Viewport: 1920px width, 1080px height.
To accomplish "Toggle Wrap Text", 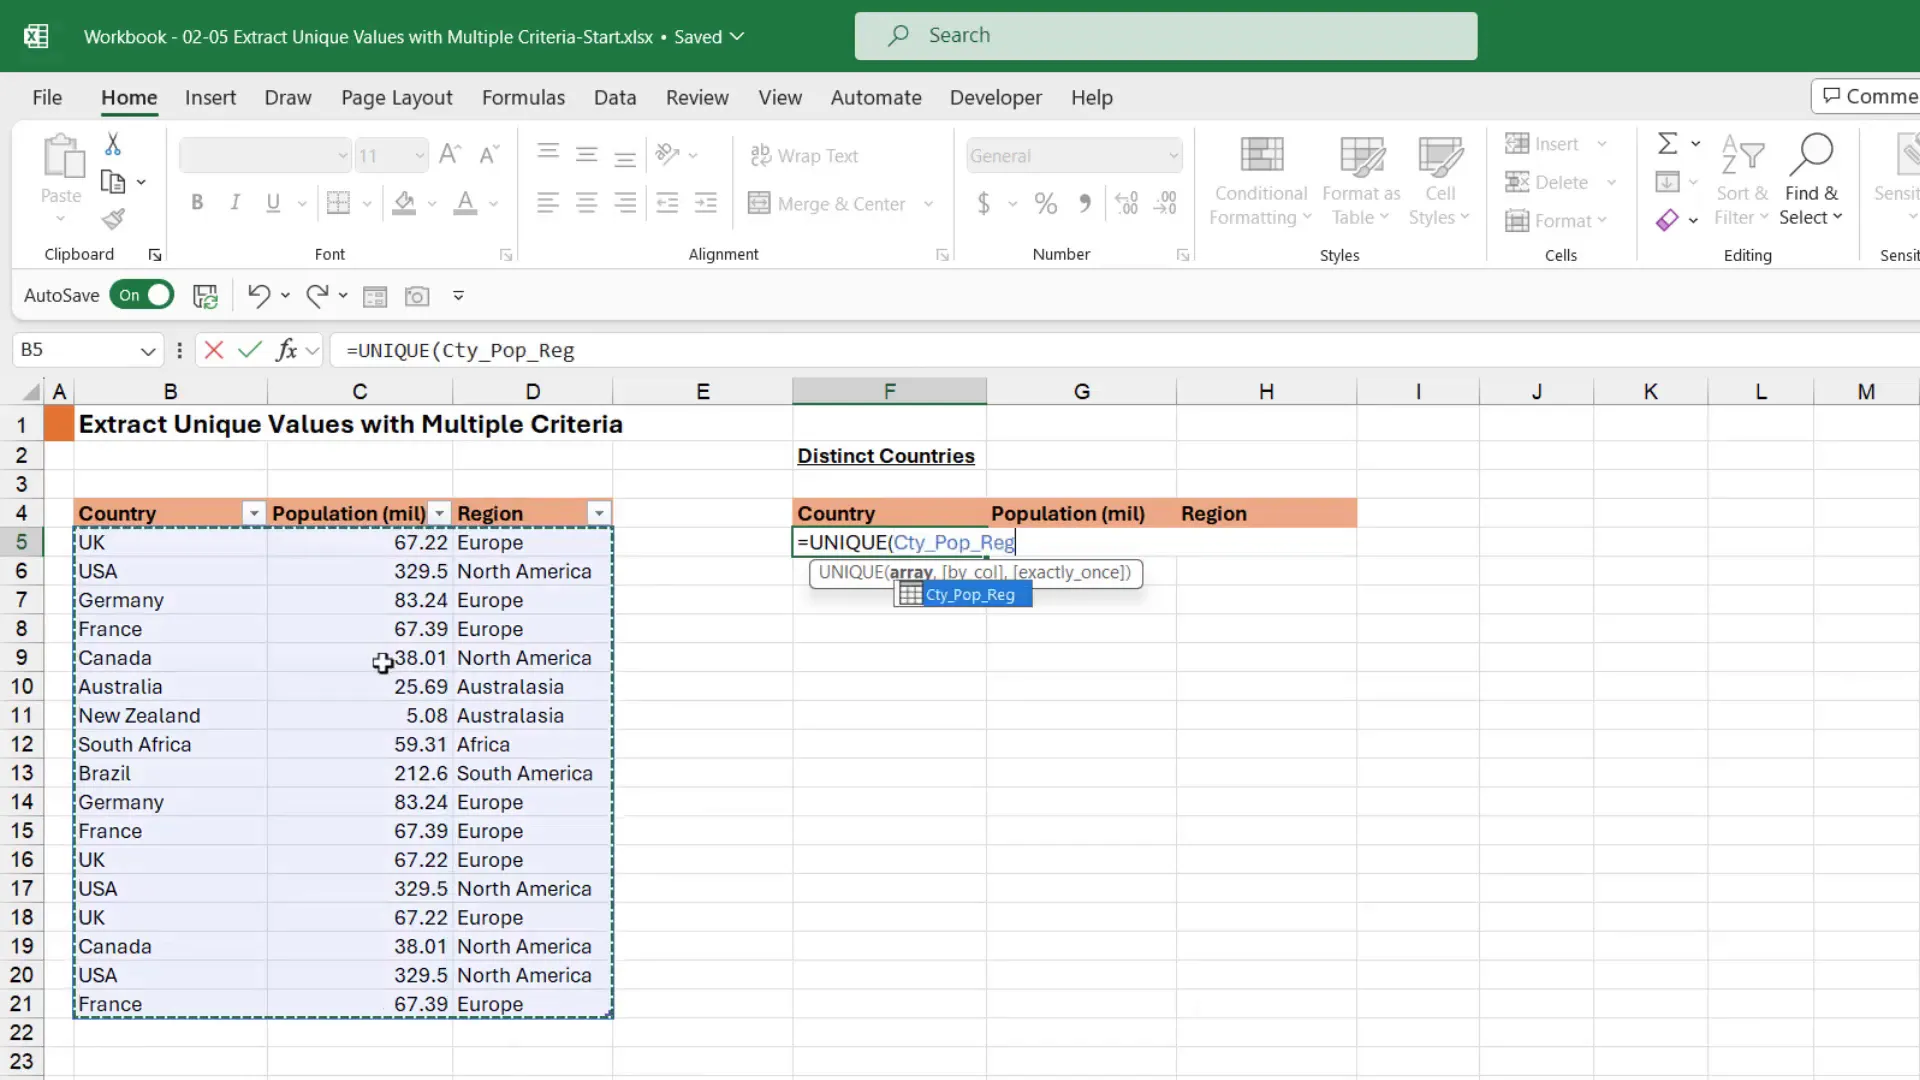I will point(804,156).
